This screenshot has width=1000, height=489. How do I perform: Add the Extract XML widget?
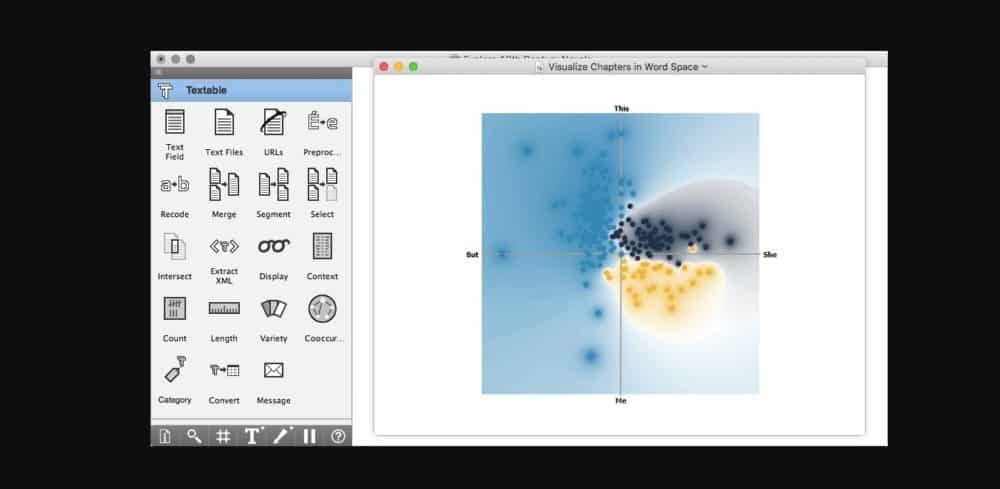click(224, 247)
